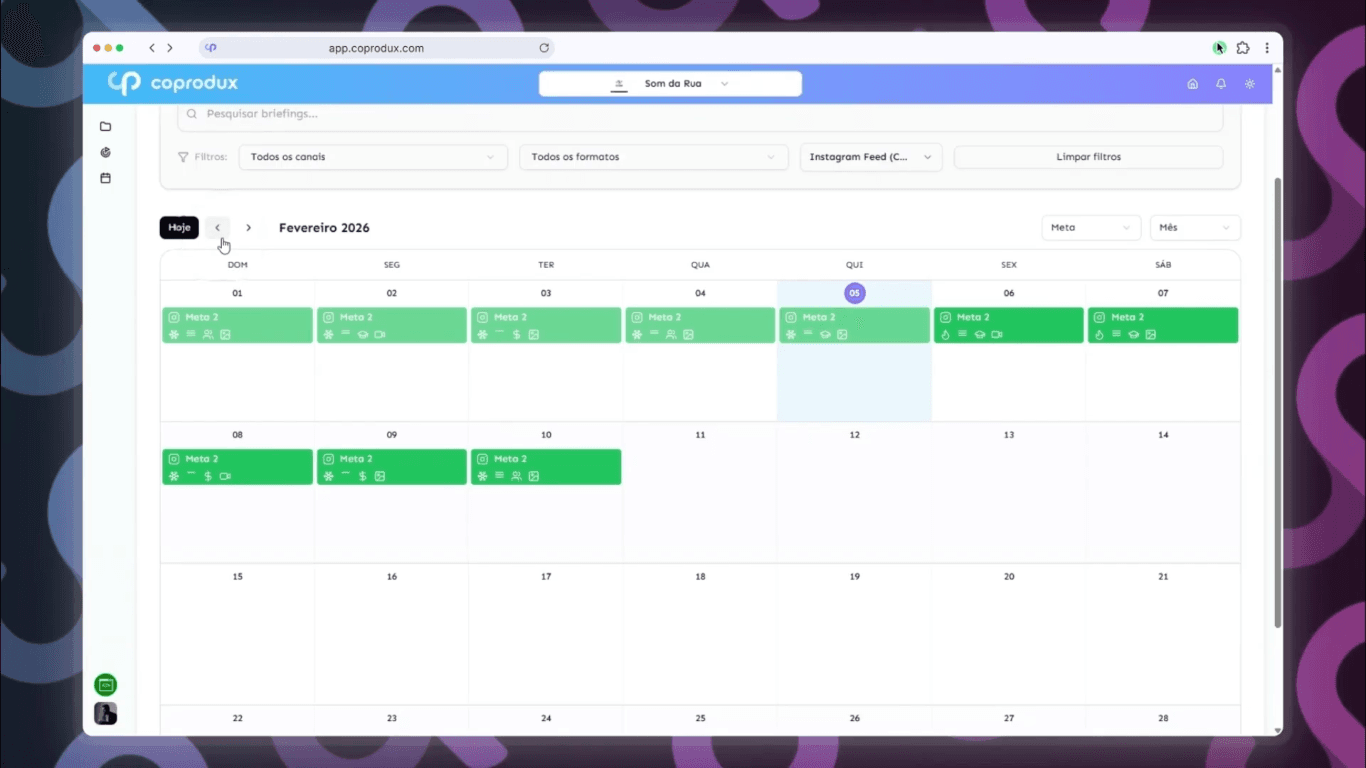1366x768 pixels.
Task: Click the home icon in top header
Action: pyautogui.click(x=1192, y=84)
